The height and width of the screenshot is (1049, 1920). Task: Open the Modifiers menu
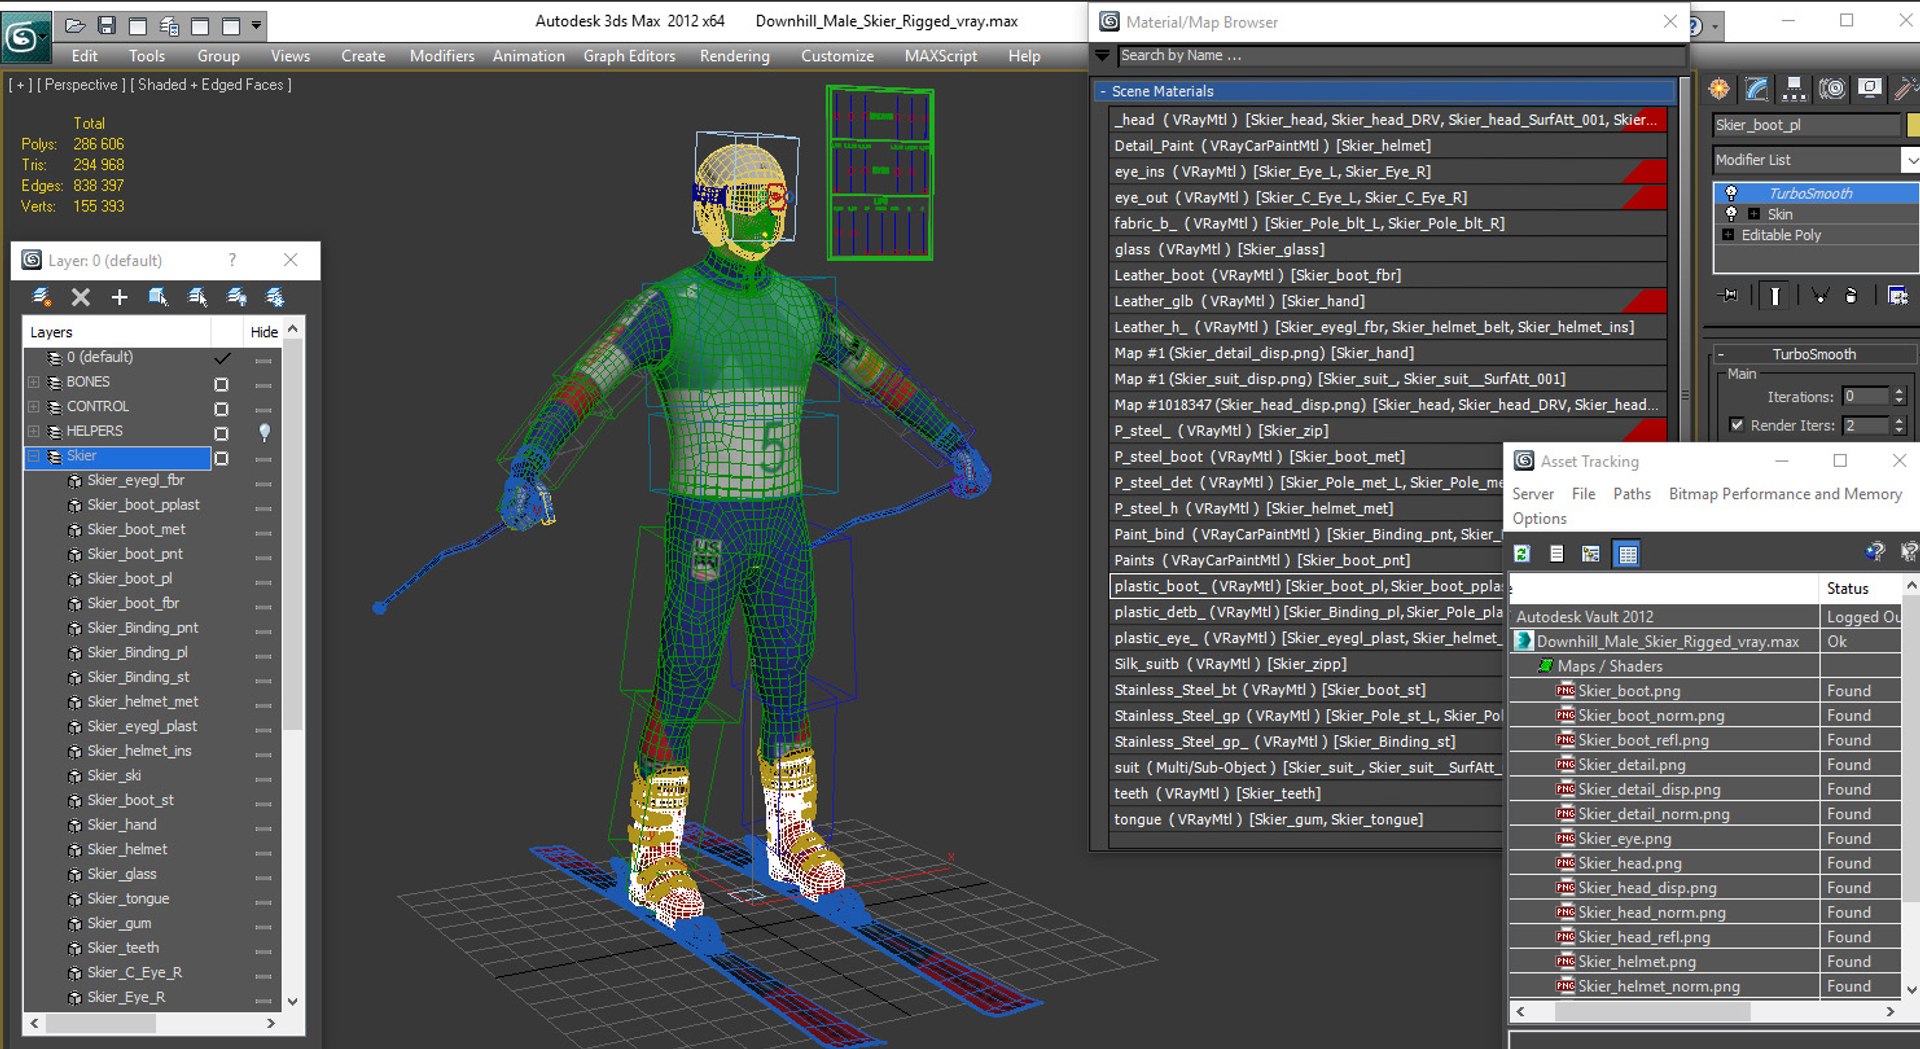pyautogui.click(x=442, y=56)
